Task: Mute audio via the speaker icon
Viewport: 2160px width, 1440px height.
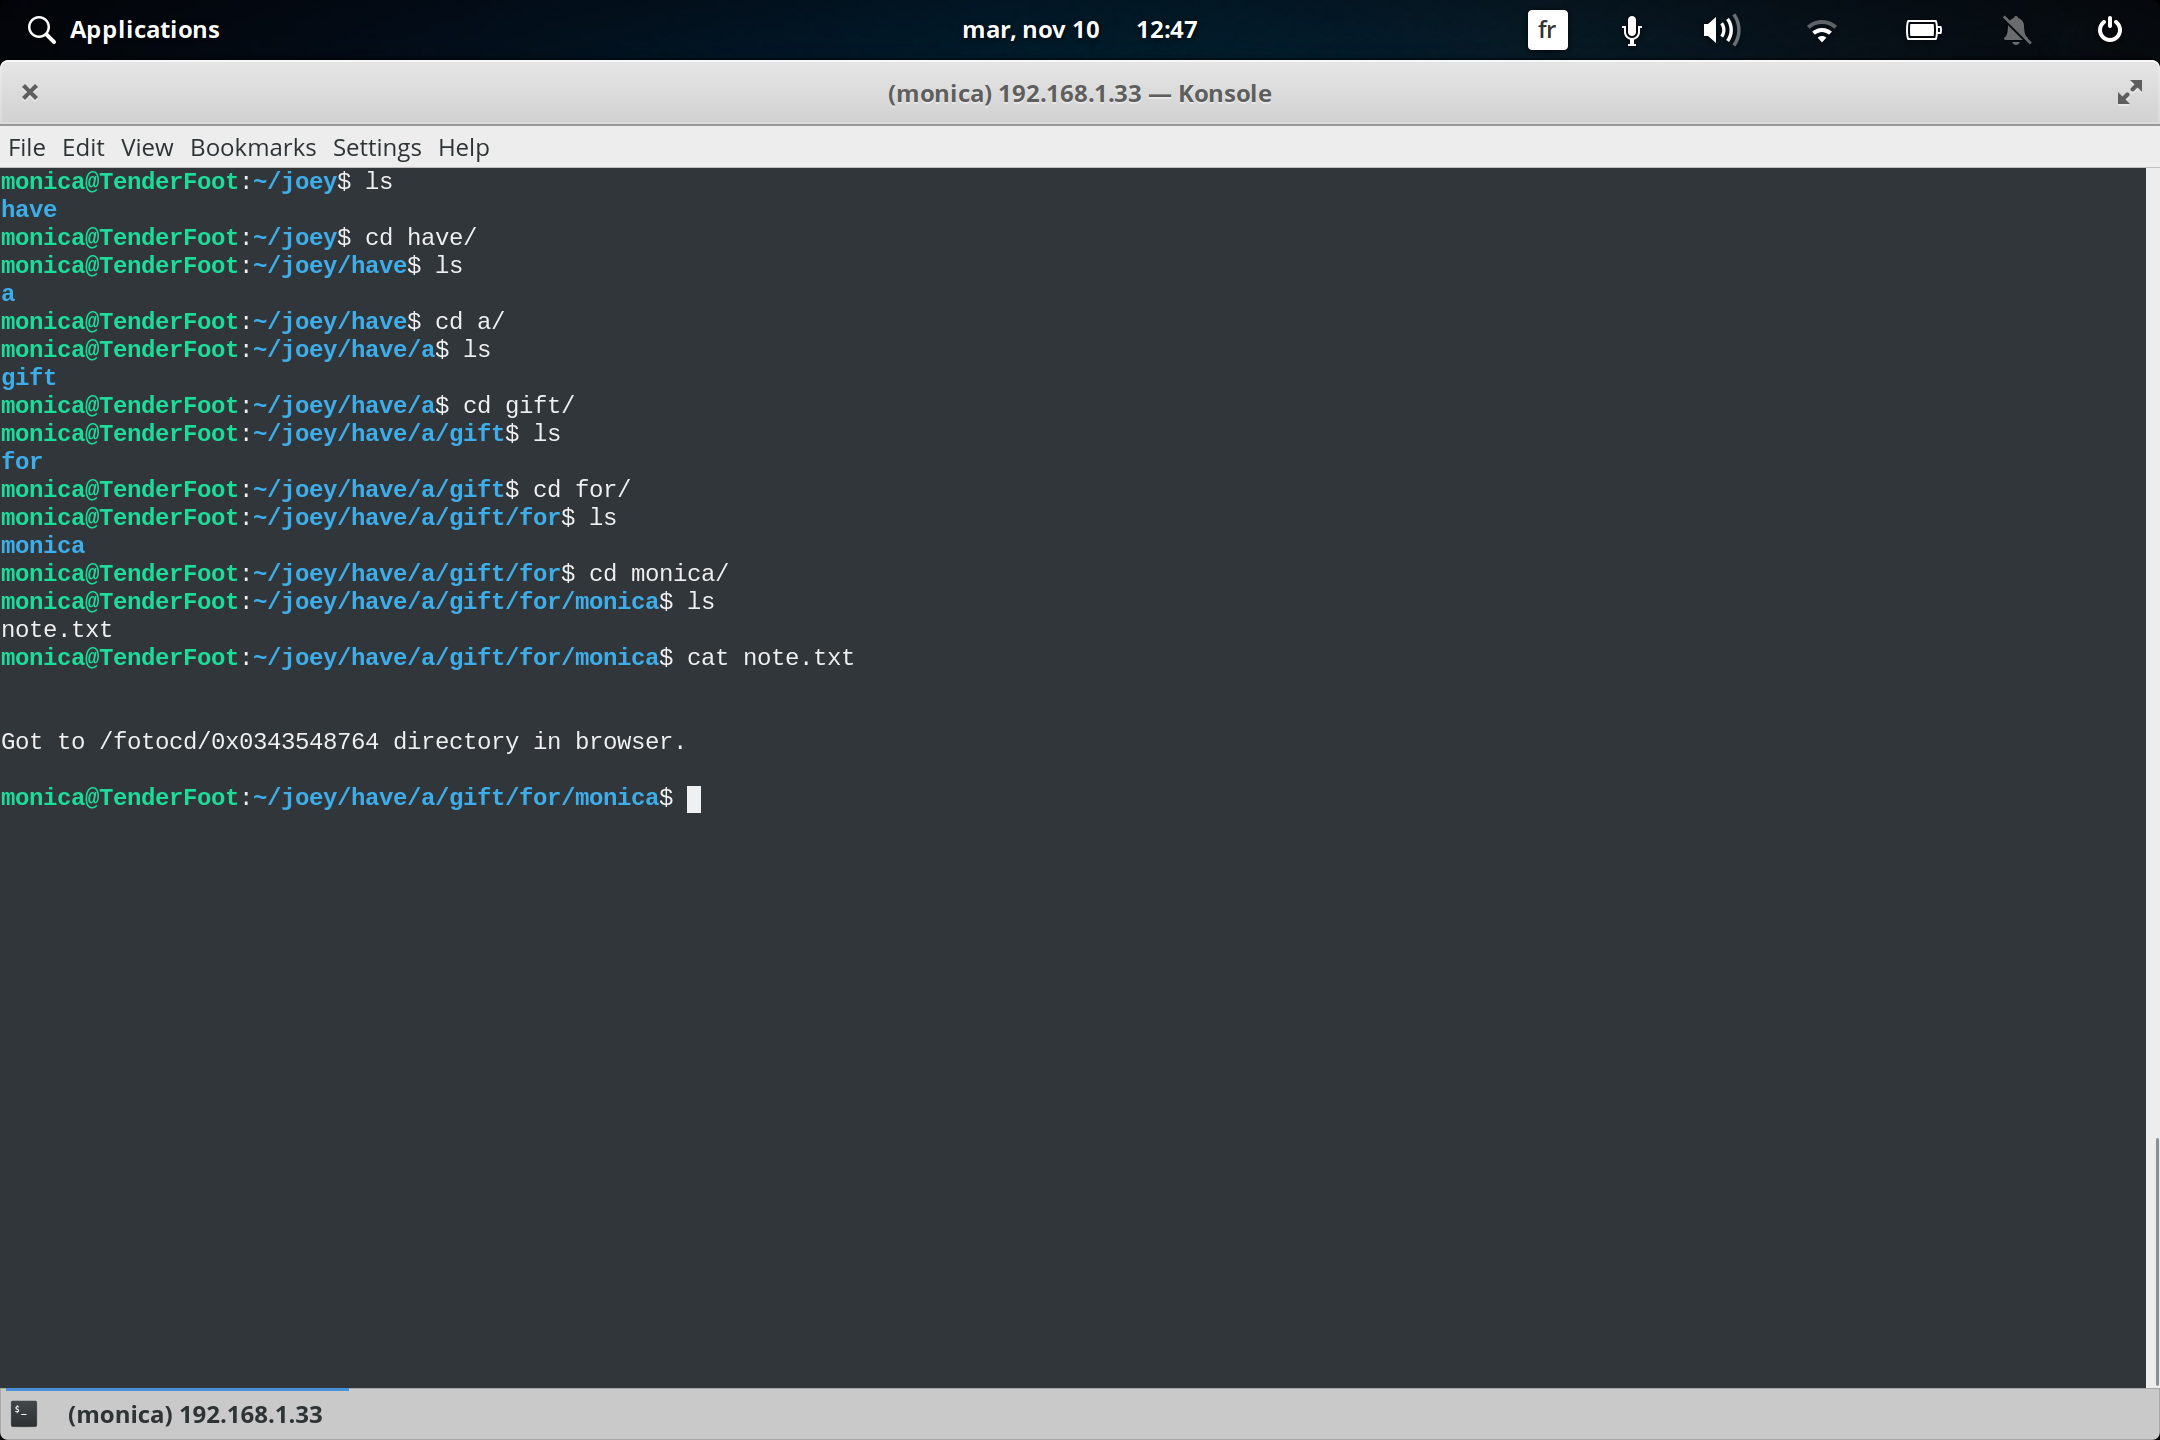Action: point(1722,29)
